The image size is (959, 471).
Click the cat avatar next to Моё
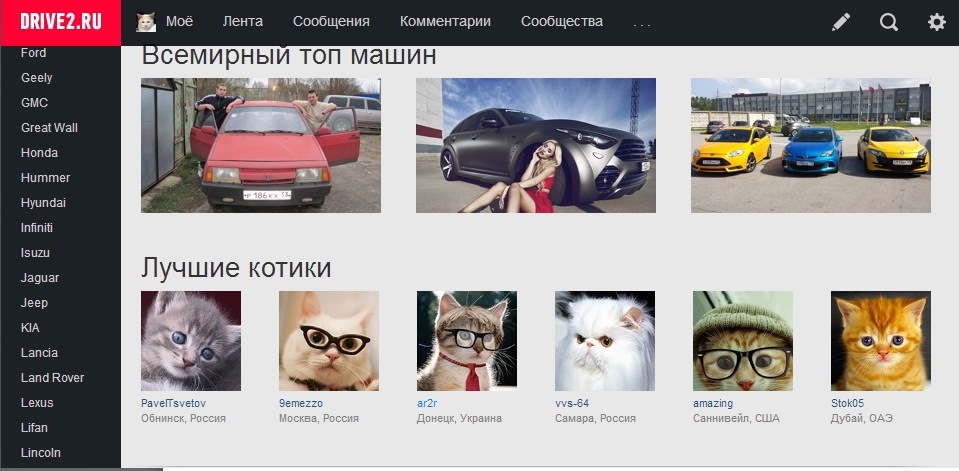coord(146,22)
